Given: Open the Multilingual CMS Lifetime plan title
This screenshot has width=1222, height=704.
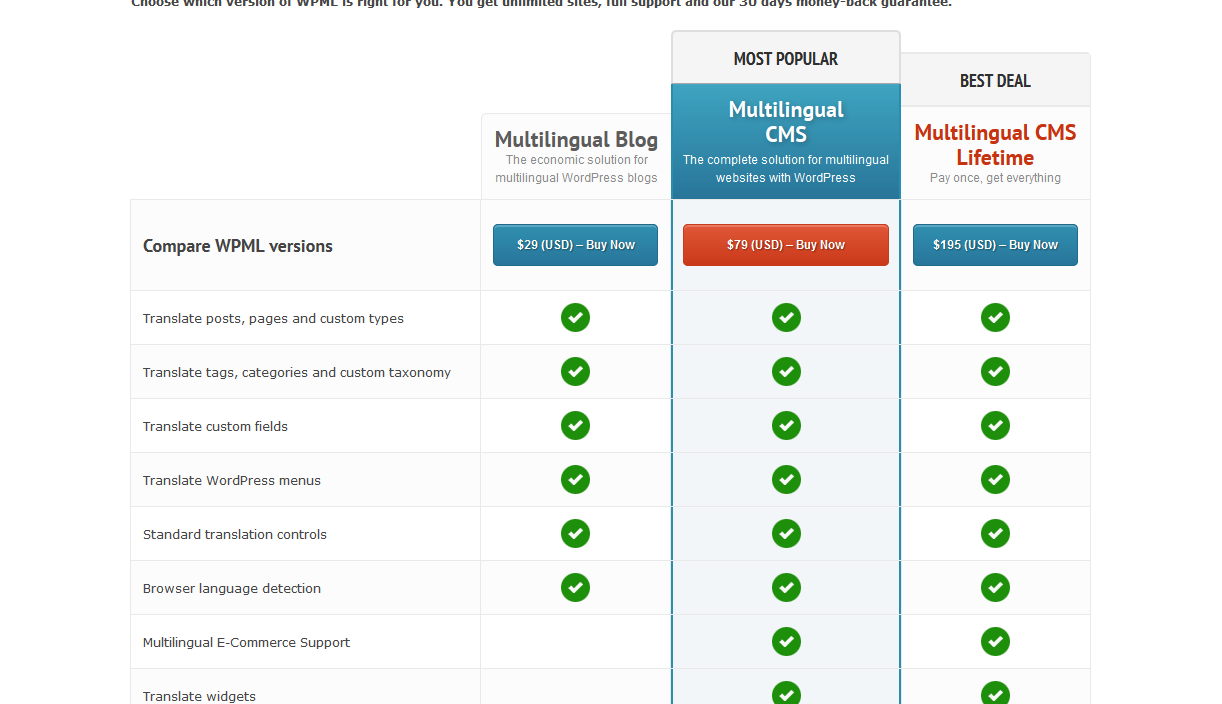Looking at the screenshot, I should pos(995,145).
